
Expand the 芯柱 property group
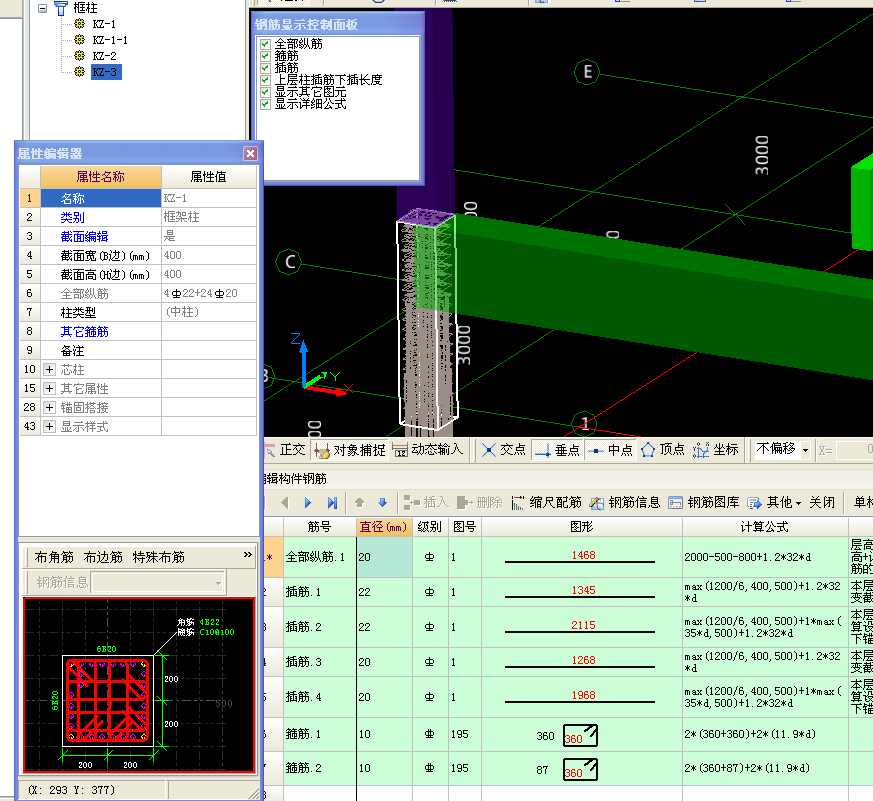point(50,370)
